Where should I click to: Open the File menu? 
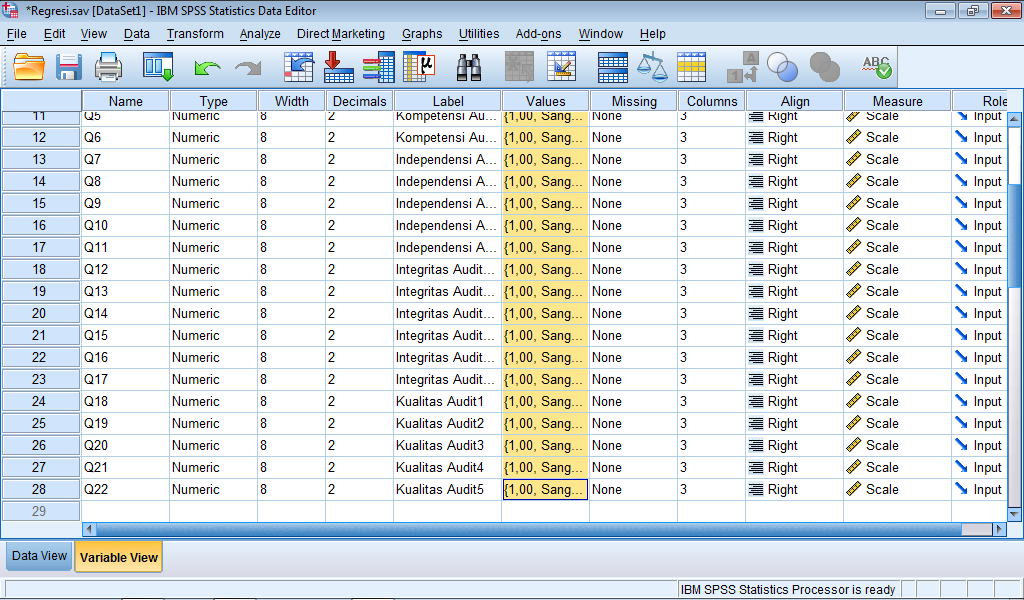(16, 34)
